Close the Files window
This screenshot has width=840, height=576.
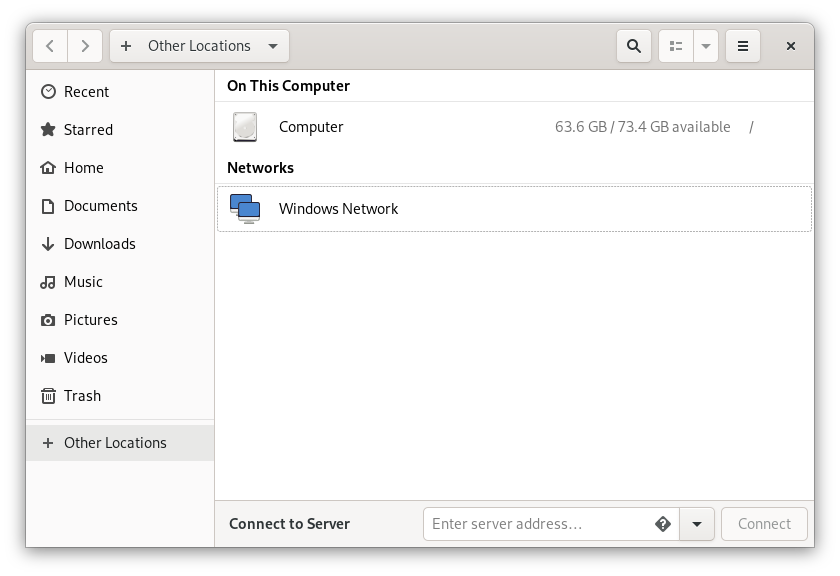point(791,46)
